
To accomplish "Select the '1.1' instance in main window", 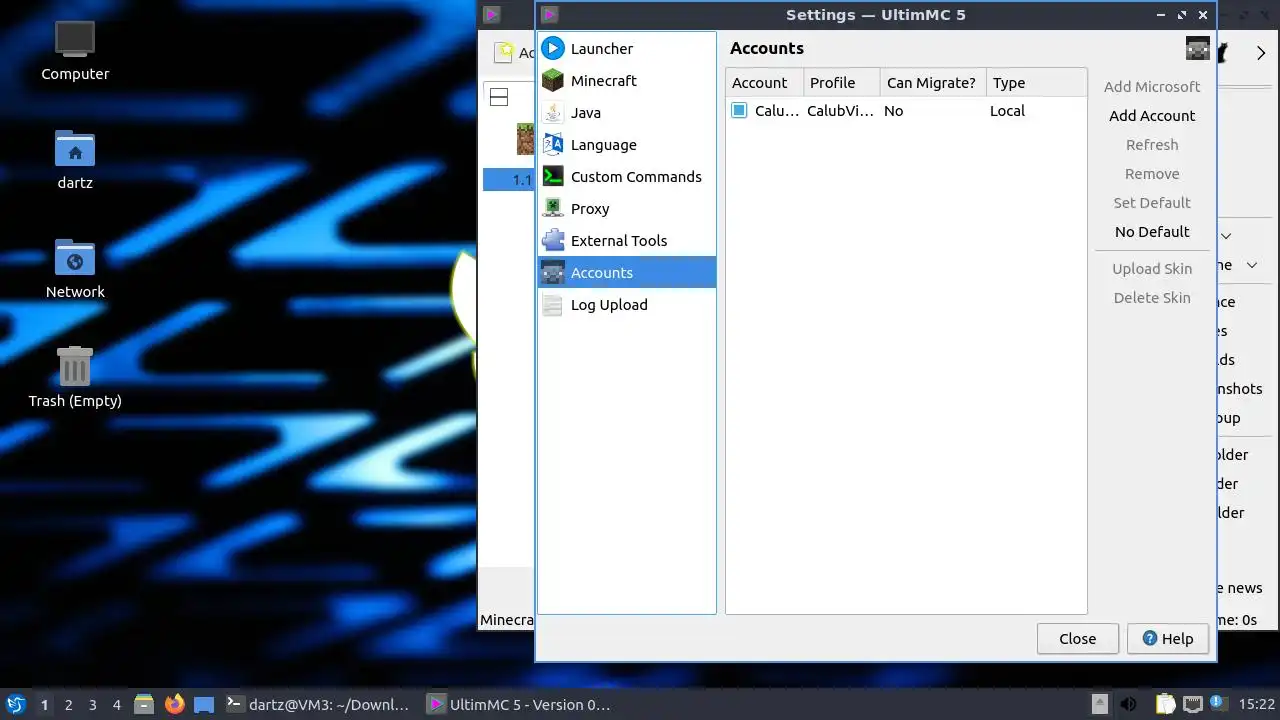I will (511, 180).
